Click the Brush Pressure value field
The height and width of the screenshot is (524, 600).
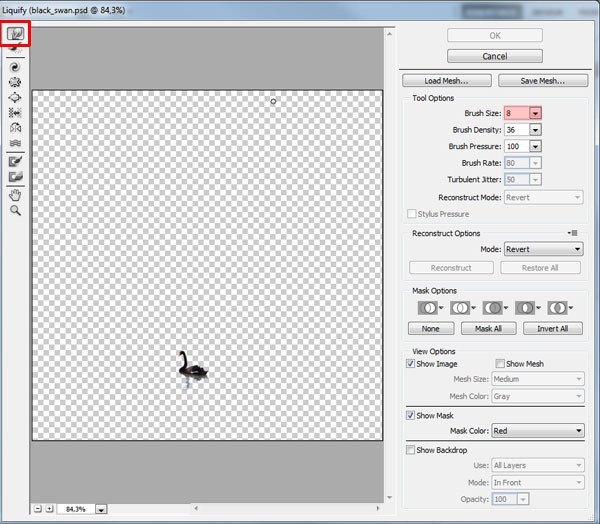517,146
